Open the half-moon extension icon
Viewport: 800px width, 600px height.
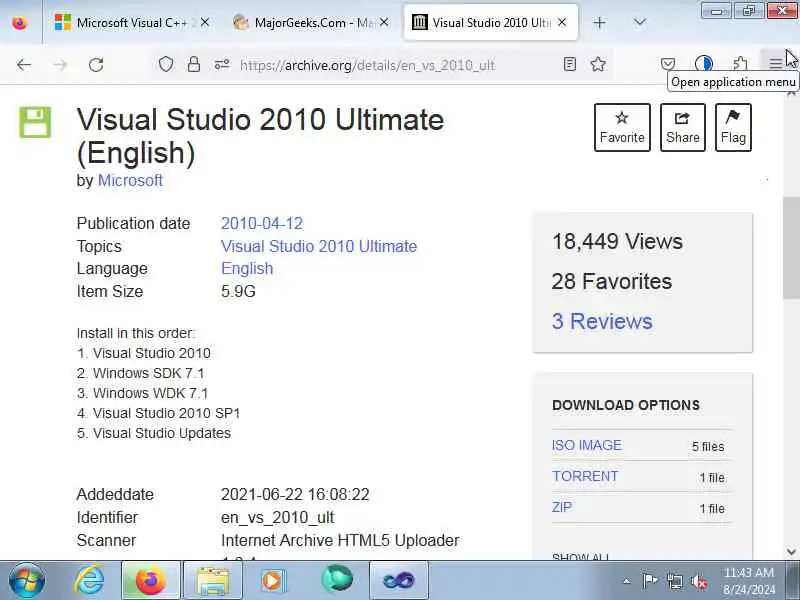(x=704, y=64)
